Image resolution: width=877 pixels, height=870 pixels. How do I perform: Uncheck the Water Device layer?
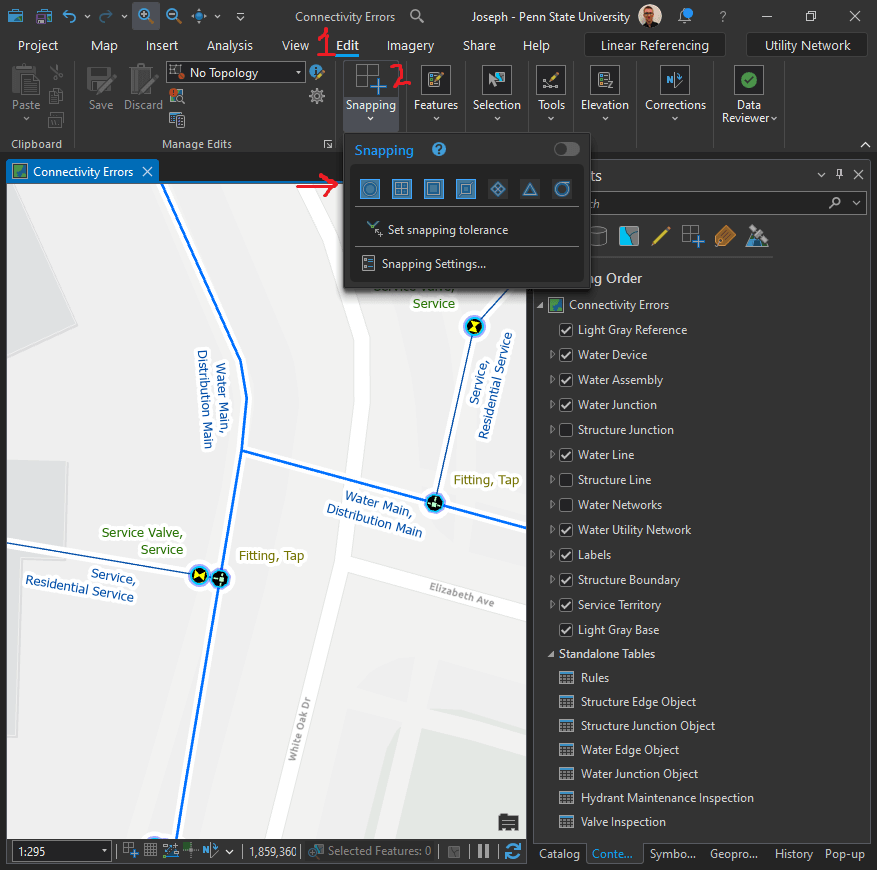[567, 355]
